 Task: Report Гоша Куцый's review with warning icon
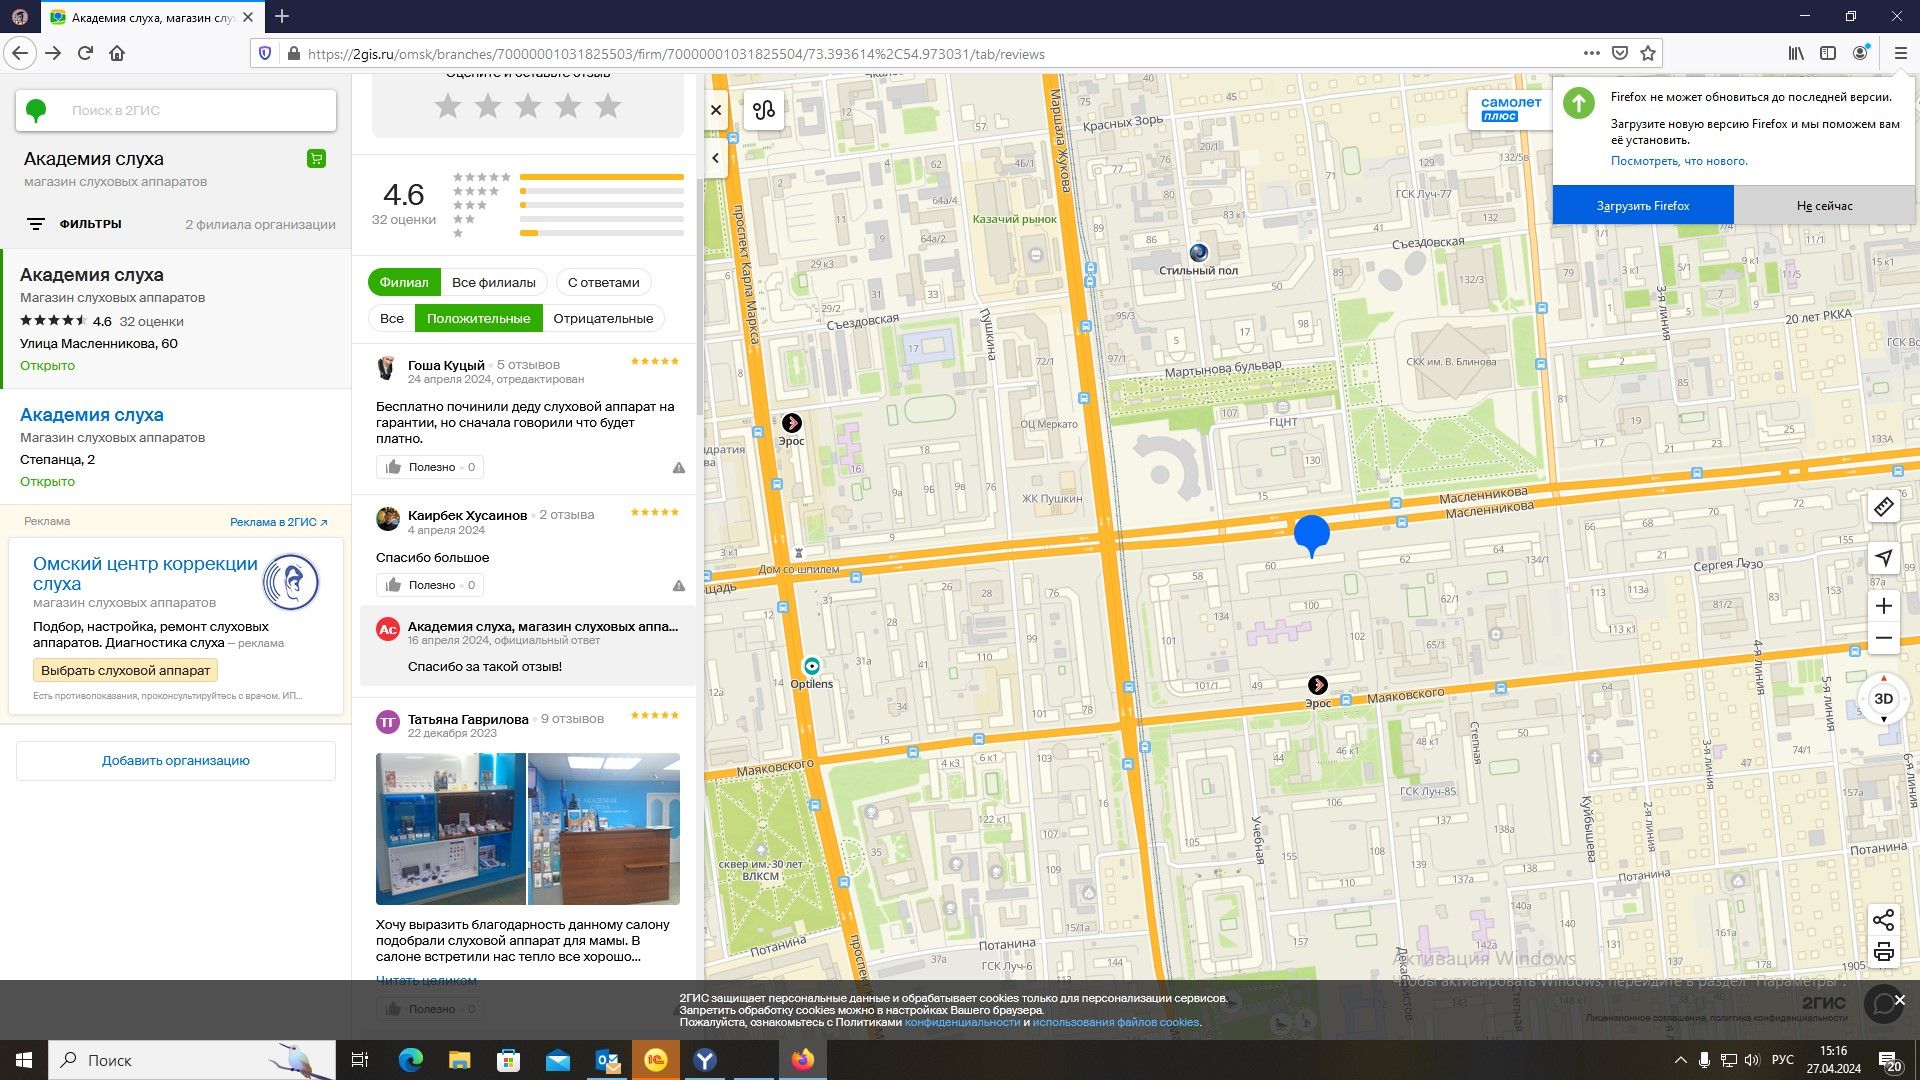(679, 467)
